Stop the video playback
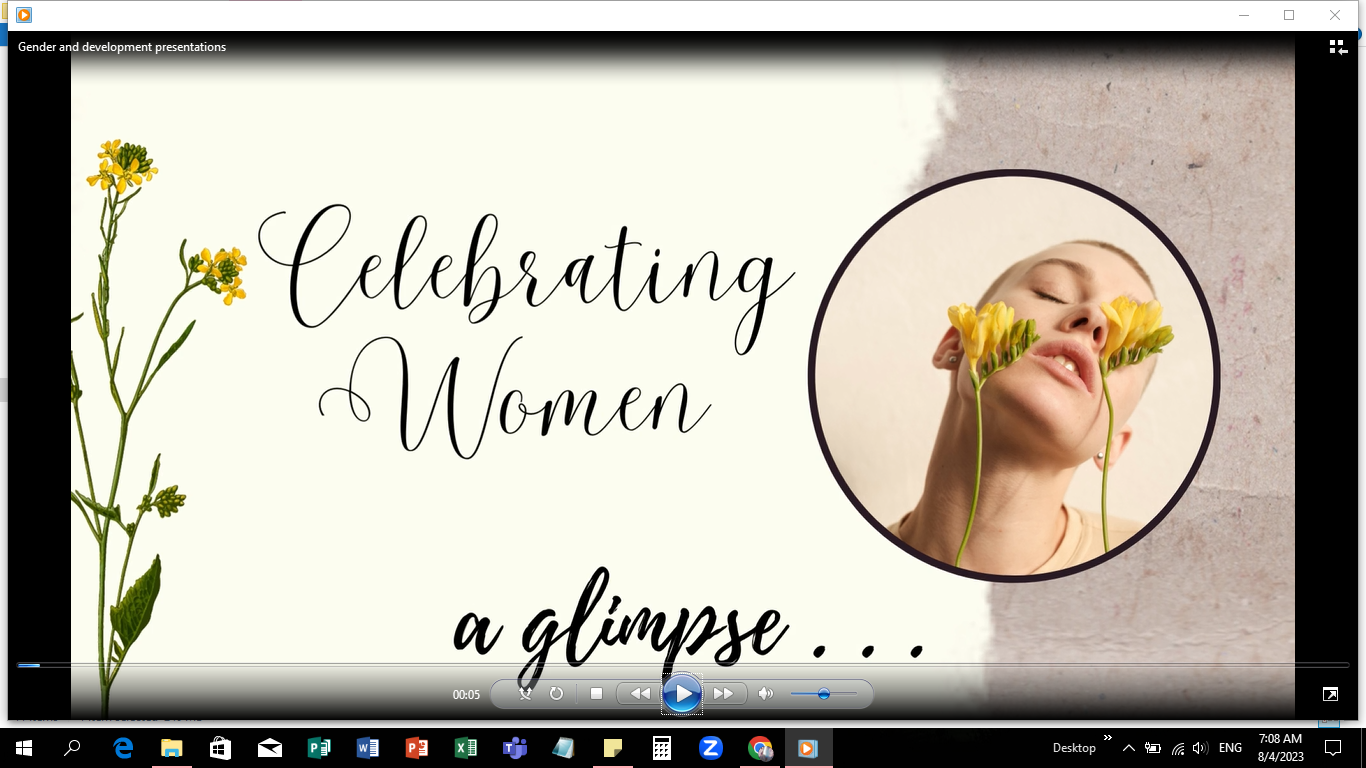This screenshot has height=768, width=1366. pyautogui.click(x=596, y=693)
